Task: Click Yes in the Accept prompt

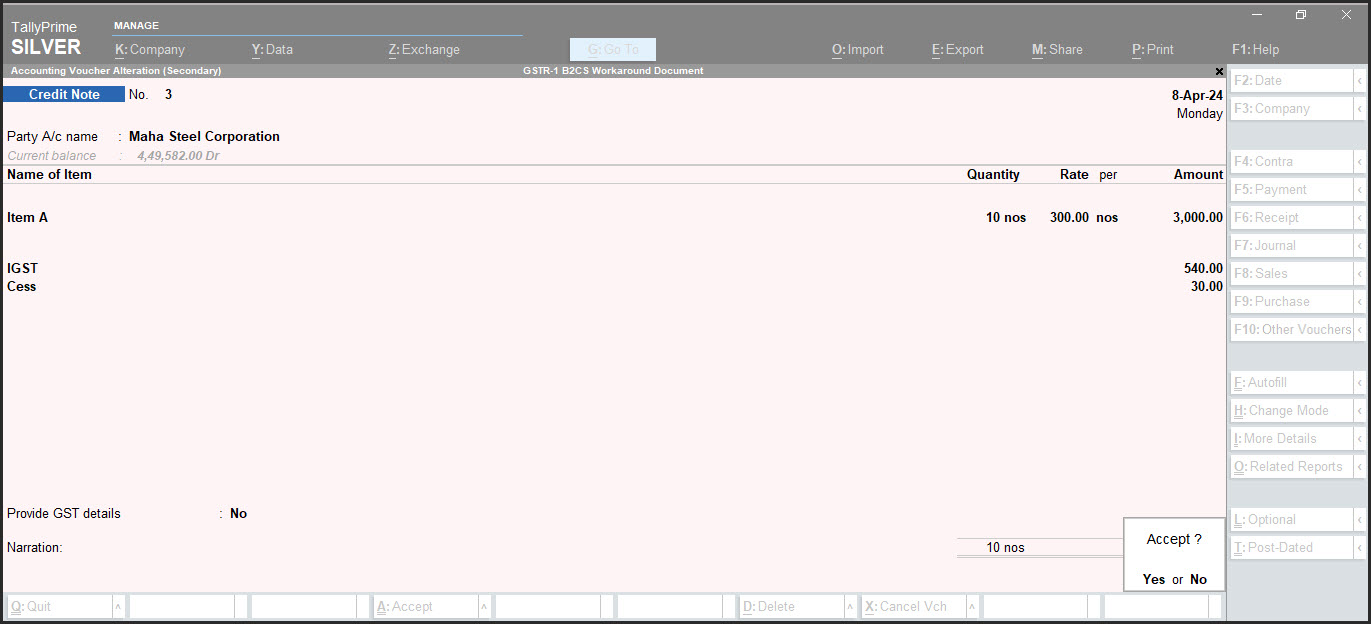Action: point(1154,580)
